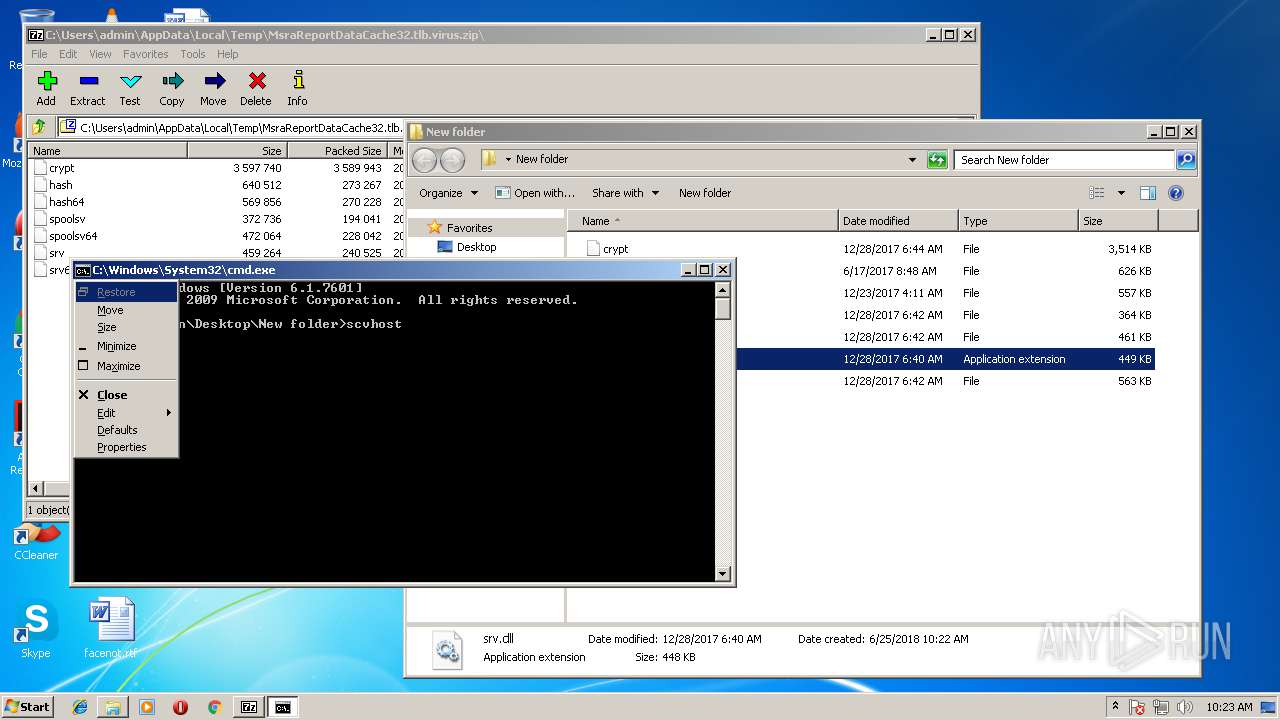The image size is (1280, 720).
Task: Click the Search New folder input field
Action: [1064, 160]
